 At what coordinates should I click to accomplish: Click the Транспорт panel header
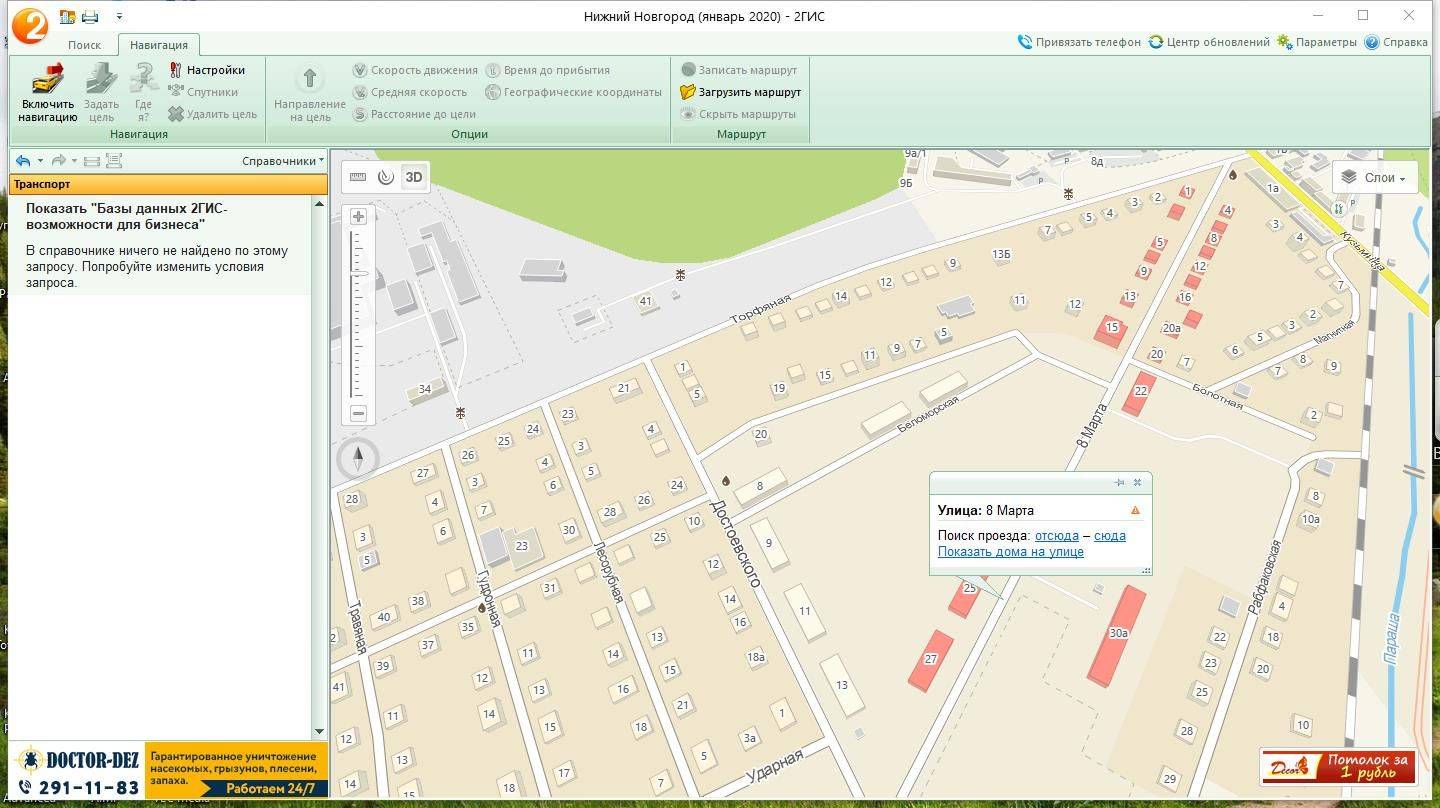168,184
